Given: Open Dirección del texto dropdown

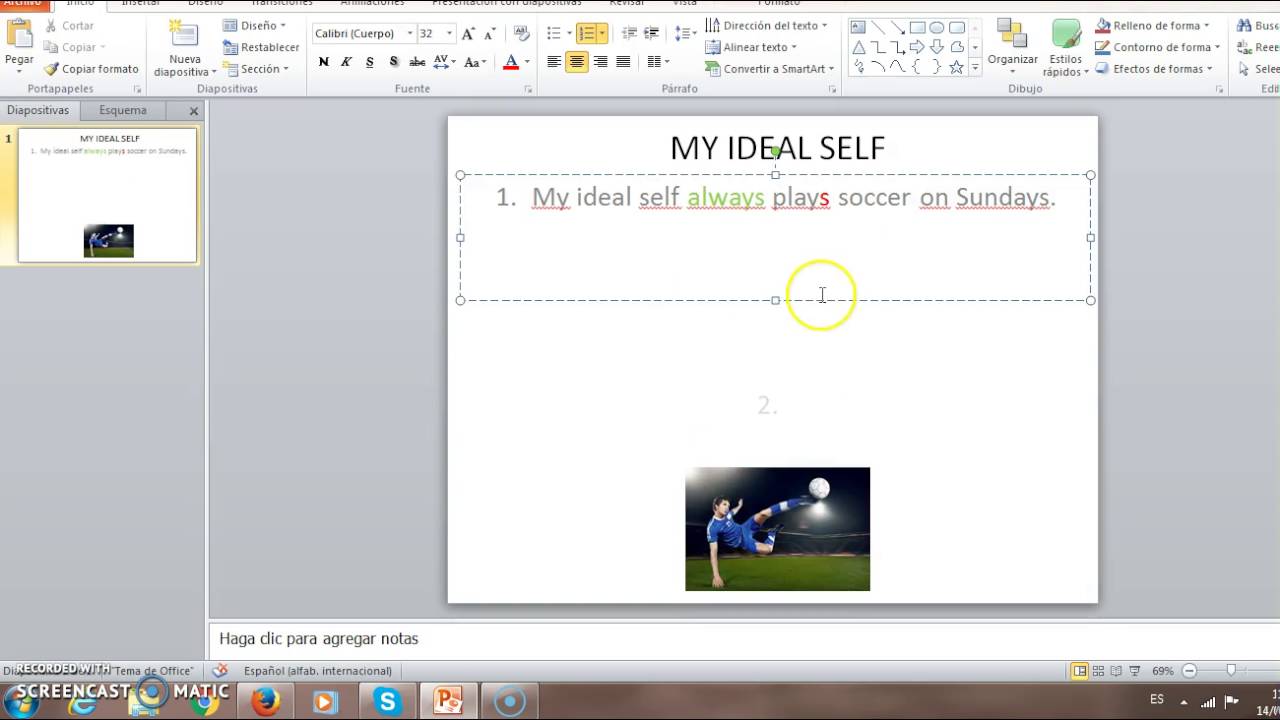Looking at the screenshot, I should [767, 25].
